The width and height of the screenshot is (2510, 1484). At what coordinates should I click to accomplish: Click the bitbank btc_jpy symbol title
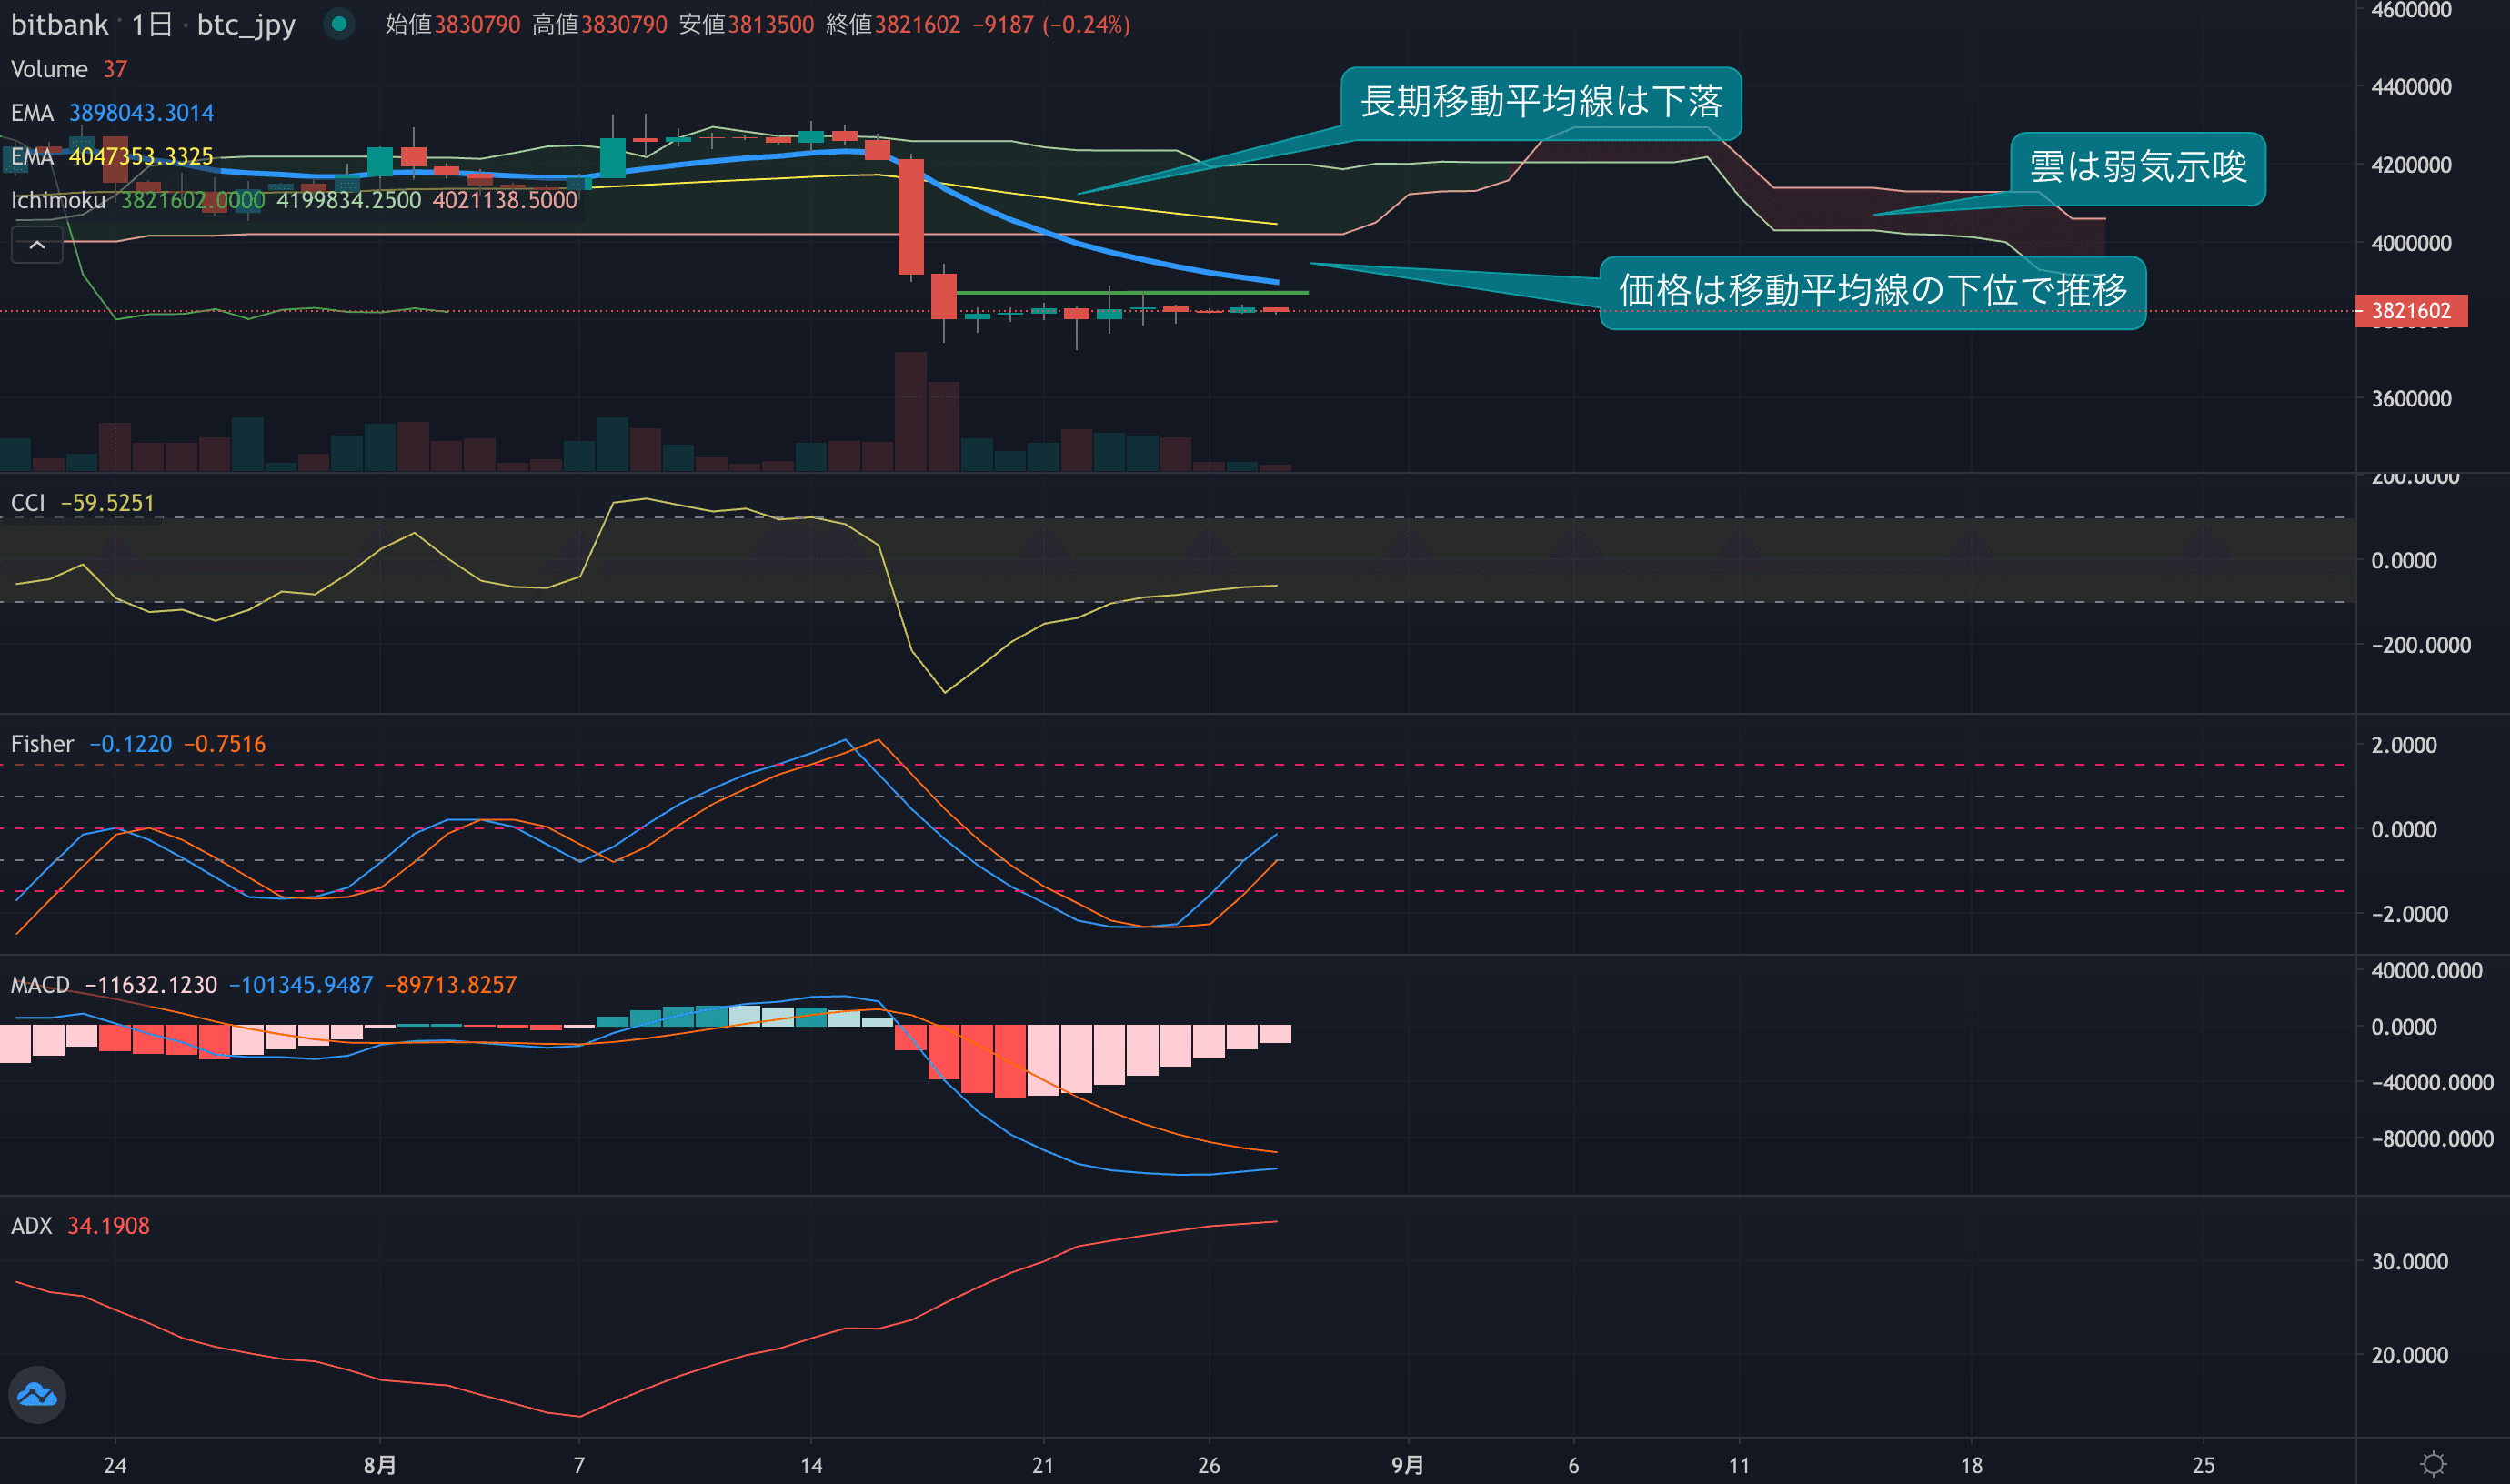(x=152, y=24)
